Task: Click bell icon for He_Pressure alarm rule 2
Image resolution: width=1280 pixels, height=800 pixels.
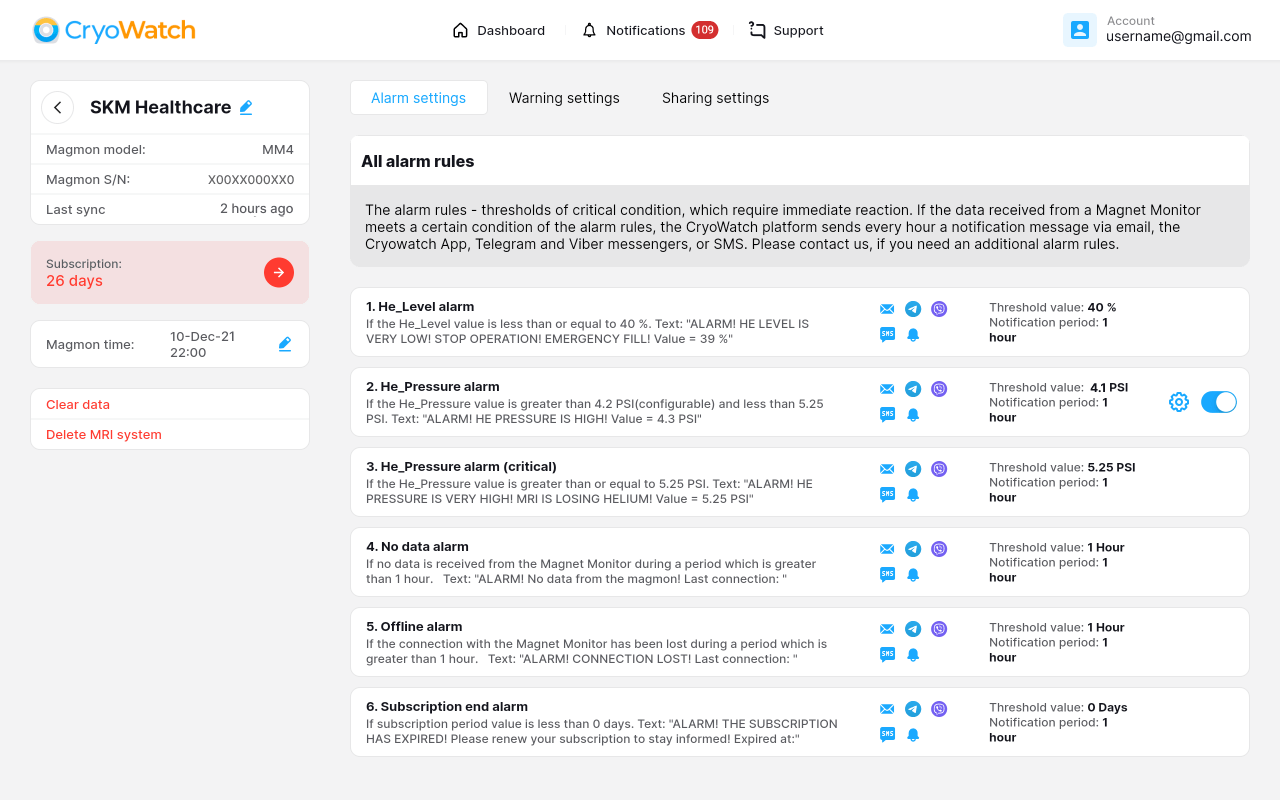Action: [x=913, y=415]
